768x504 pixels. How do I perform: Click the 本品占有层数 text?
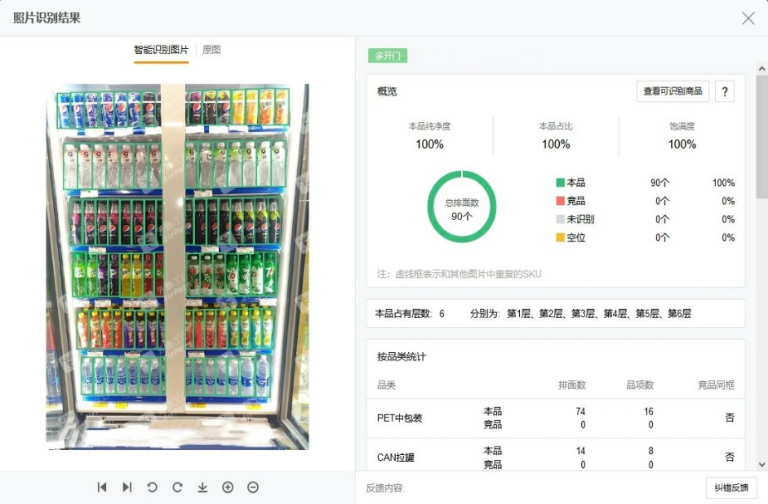(x=409, y=313)
